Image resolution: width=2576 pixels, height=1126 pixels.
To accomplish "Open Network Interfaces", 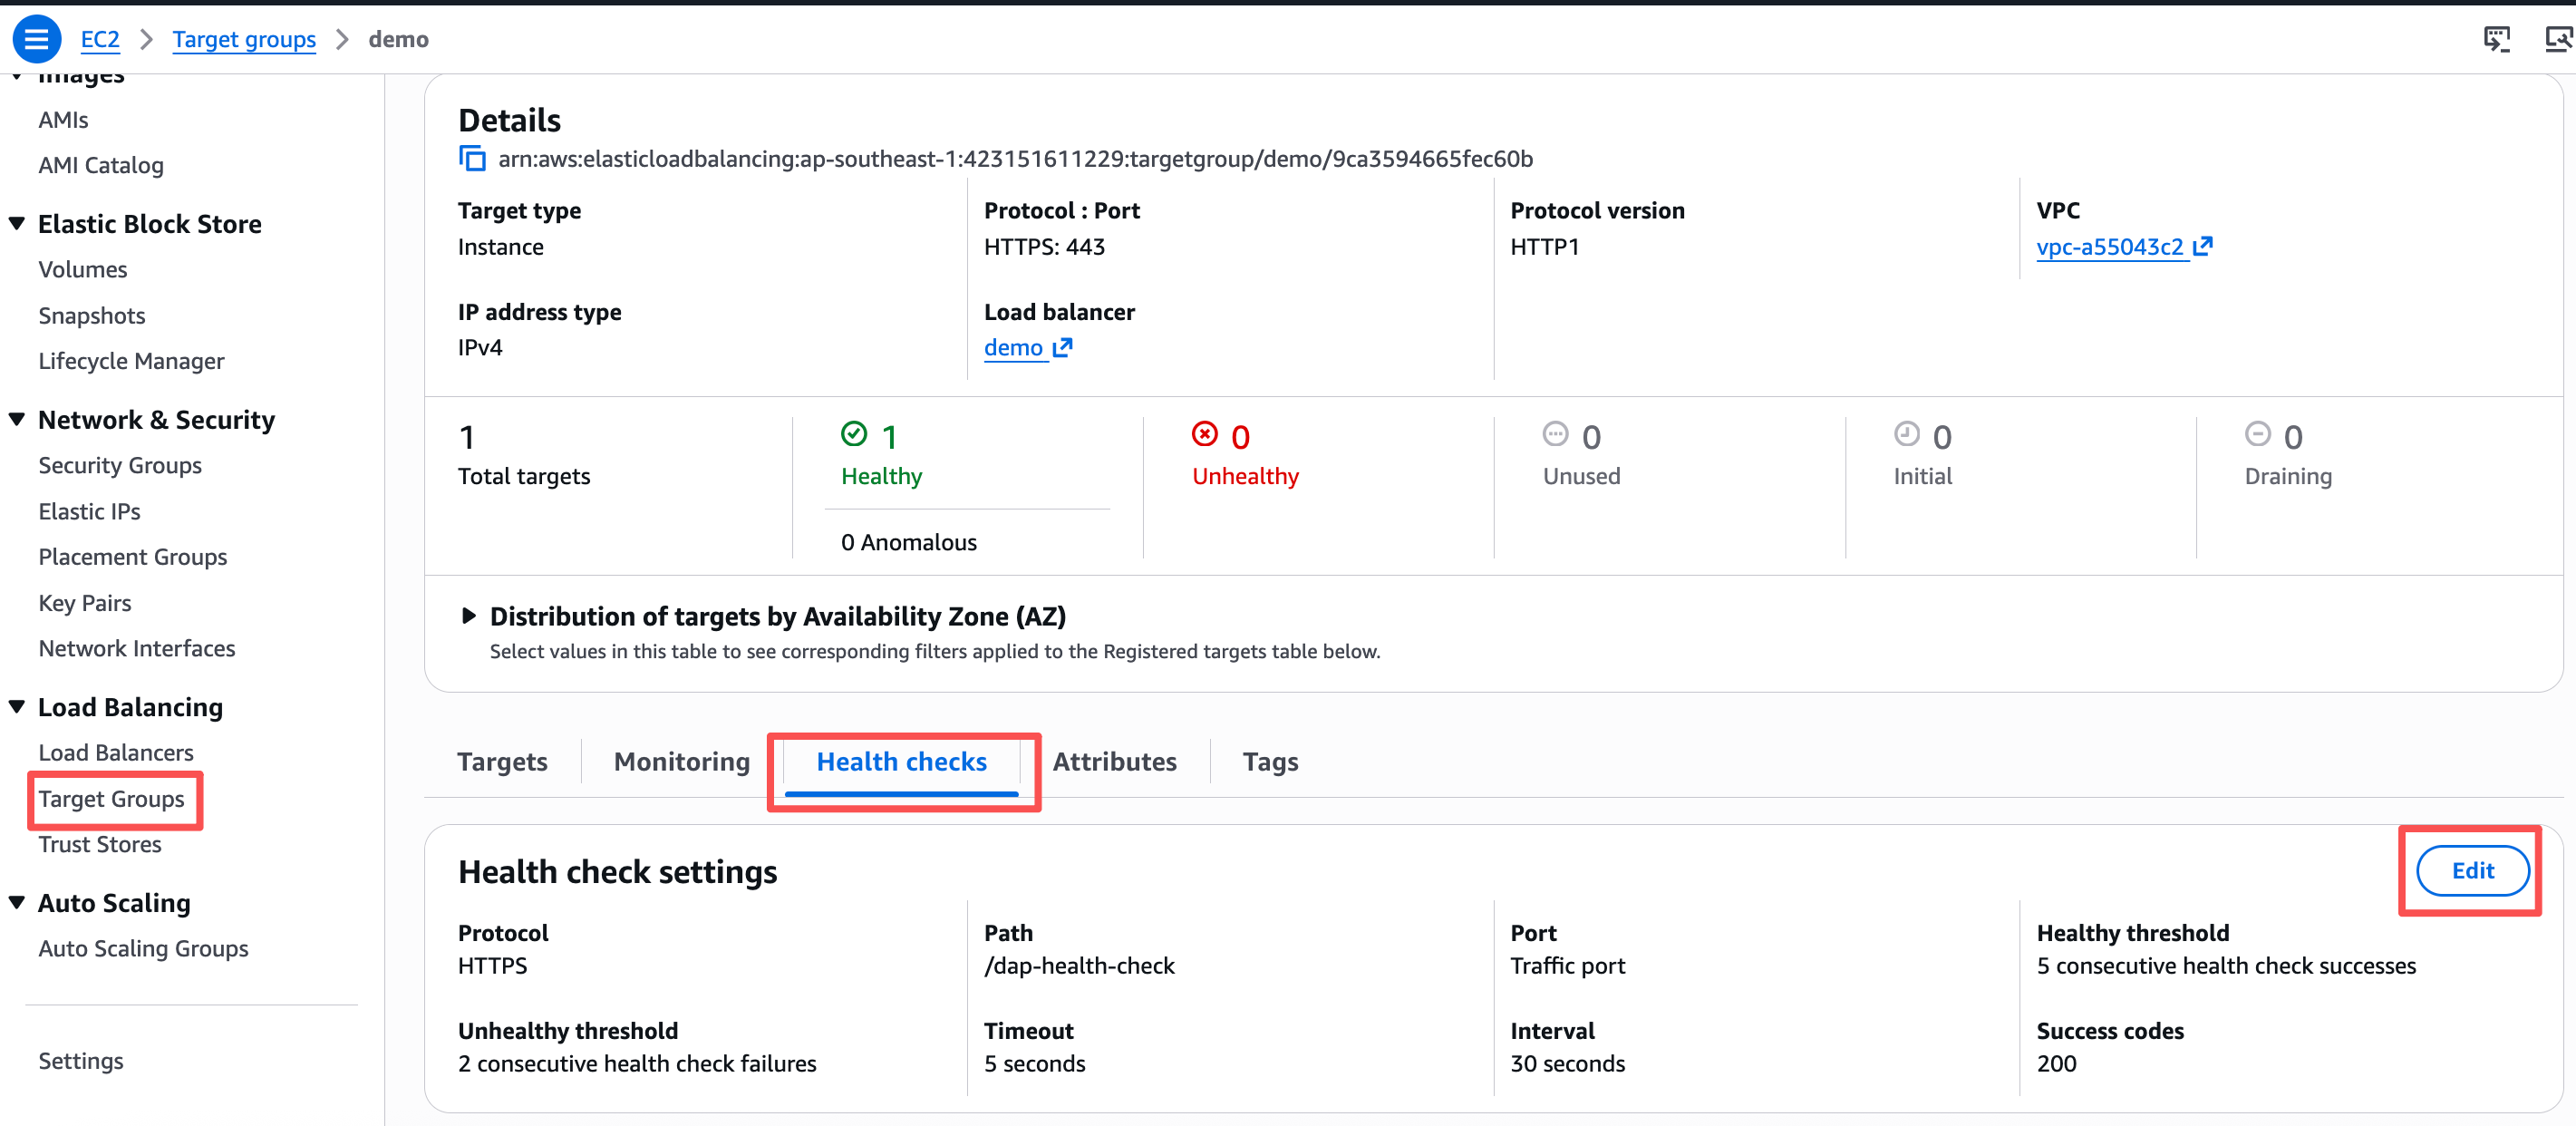I will 137,648.
